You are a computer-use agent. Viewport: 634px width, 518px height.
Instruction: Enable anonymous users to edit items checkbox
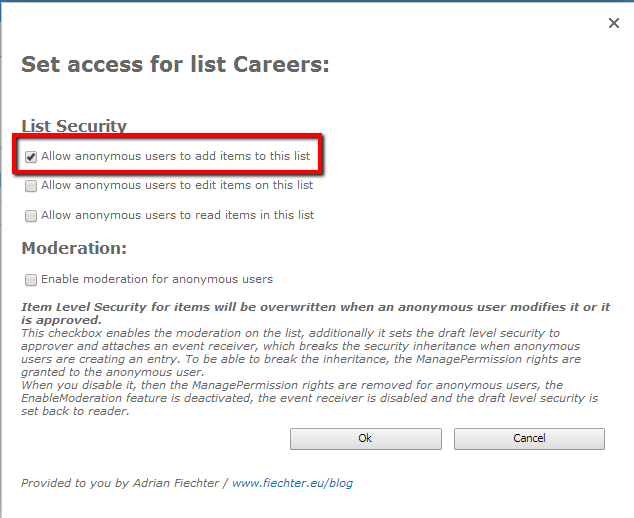pyautogui.click(x=31, y=186)
